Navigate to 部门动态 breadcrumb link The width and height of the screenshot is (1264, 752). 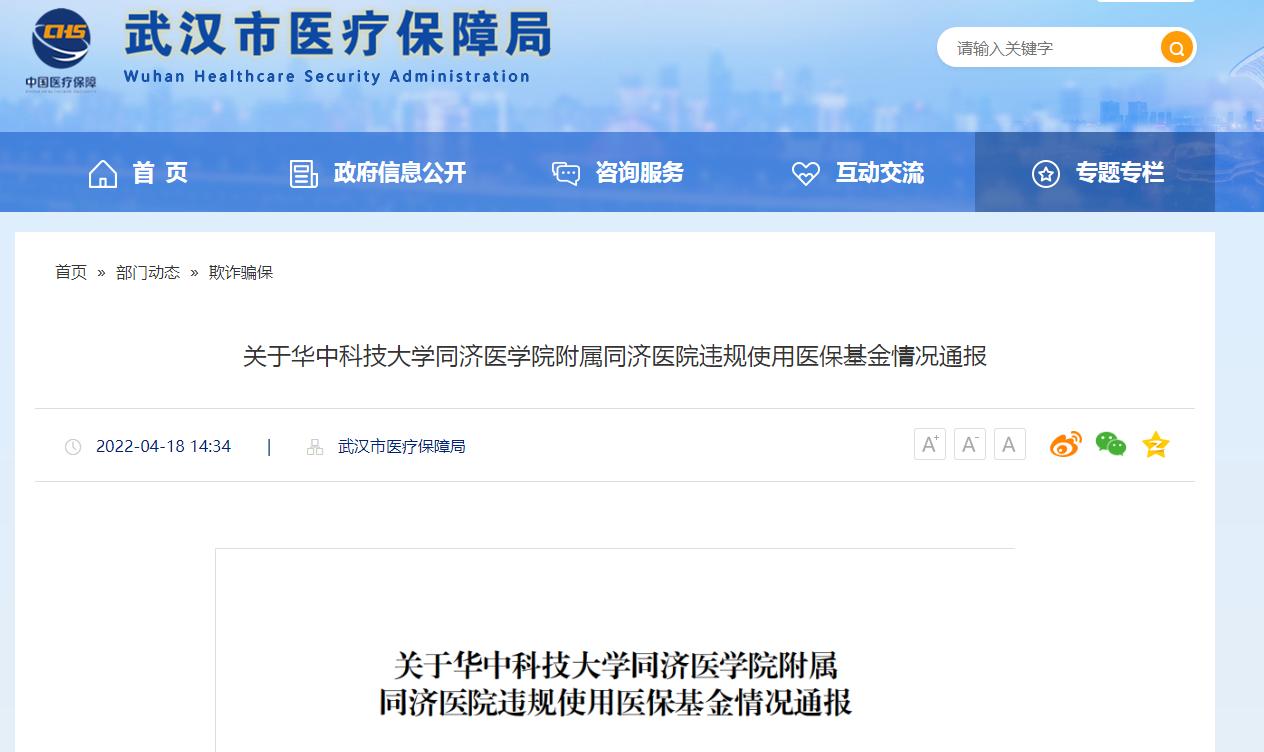point(148,272)
